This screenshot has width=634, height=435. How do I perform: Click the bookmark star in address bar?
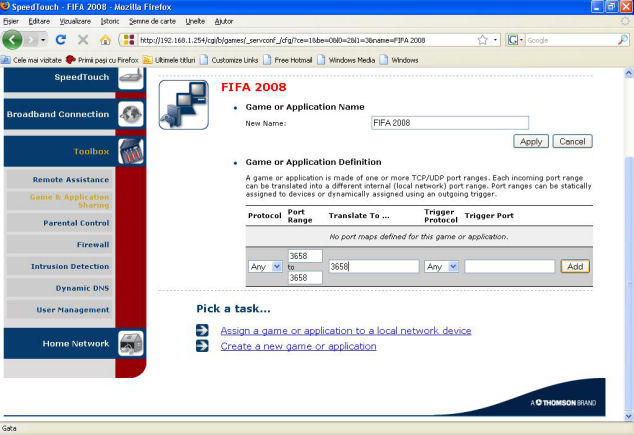pyautogui.click(x=482, y=40)
